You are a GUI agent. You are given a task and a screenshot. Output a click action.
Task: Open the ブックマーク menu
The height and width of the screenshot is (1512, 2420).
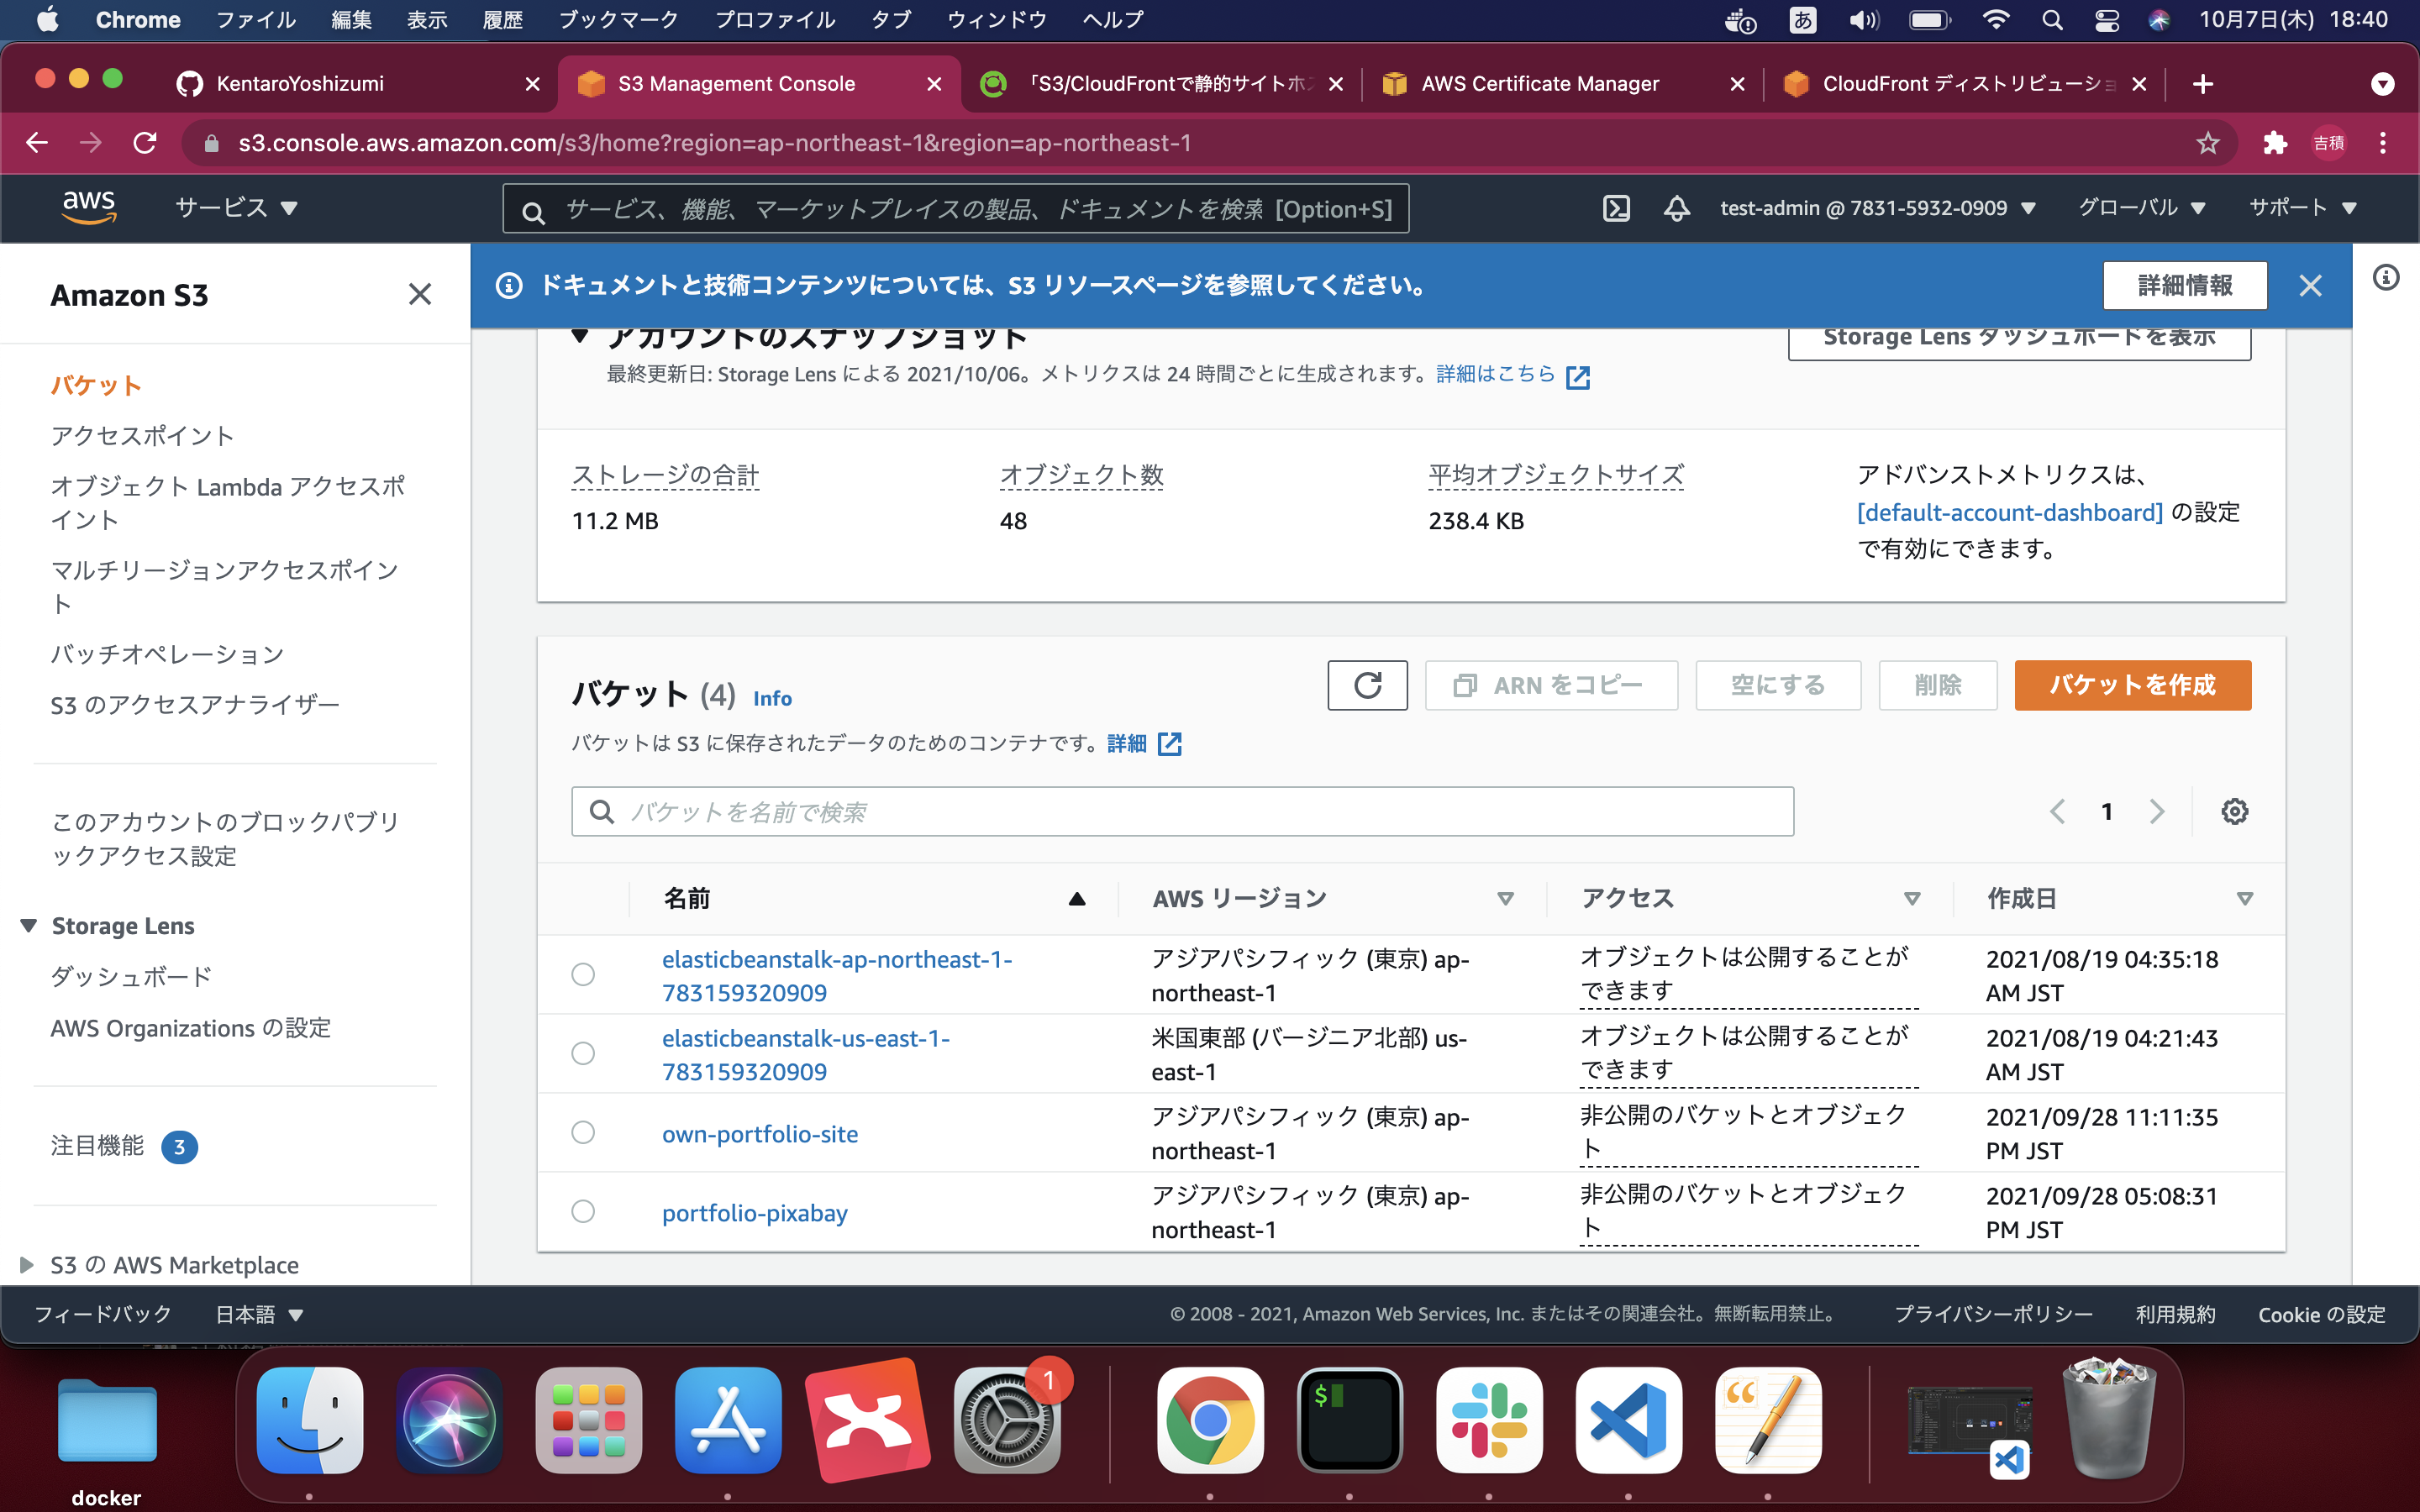tap(619, 19)
